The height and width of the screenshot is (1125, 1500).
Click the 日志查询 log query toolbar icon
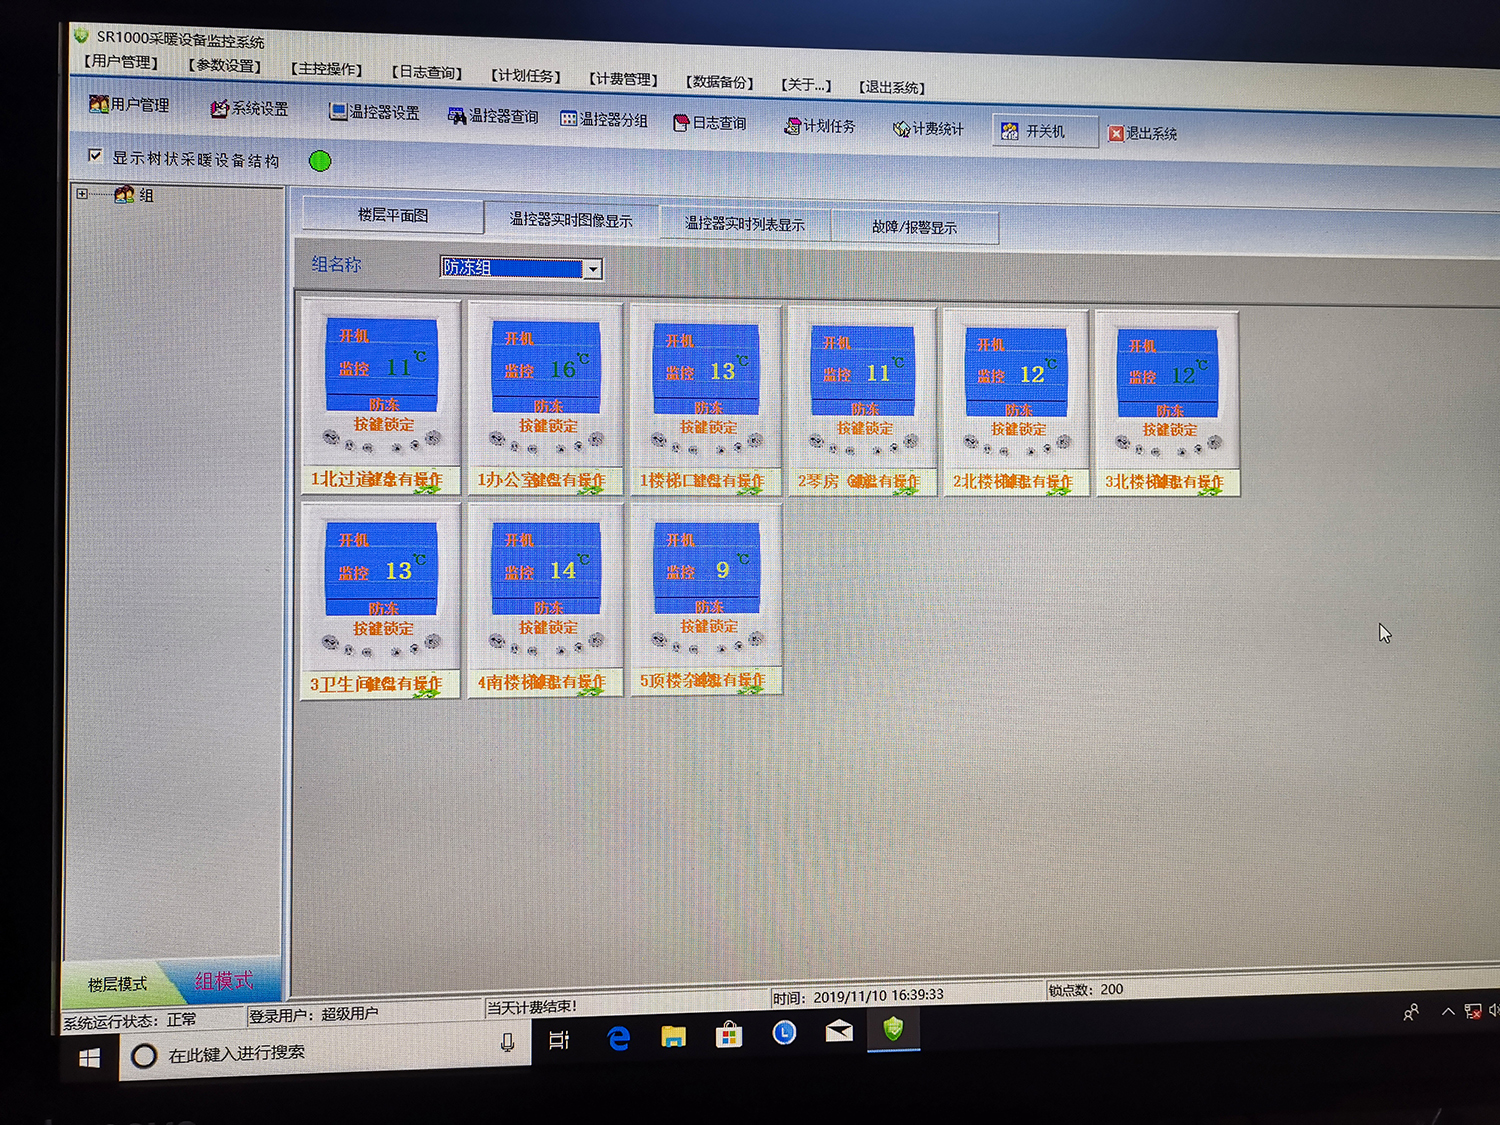(x=682, y=122)
